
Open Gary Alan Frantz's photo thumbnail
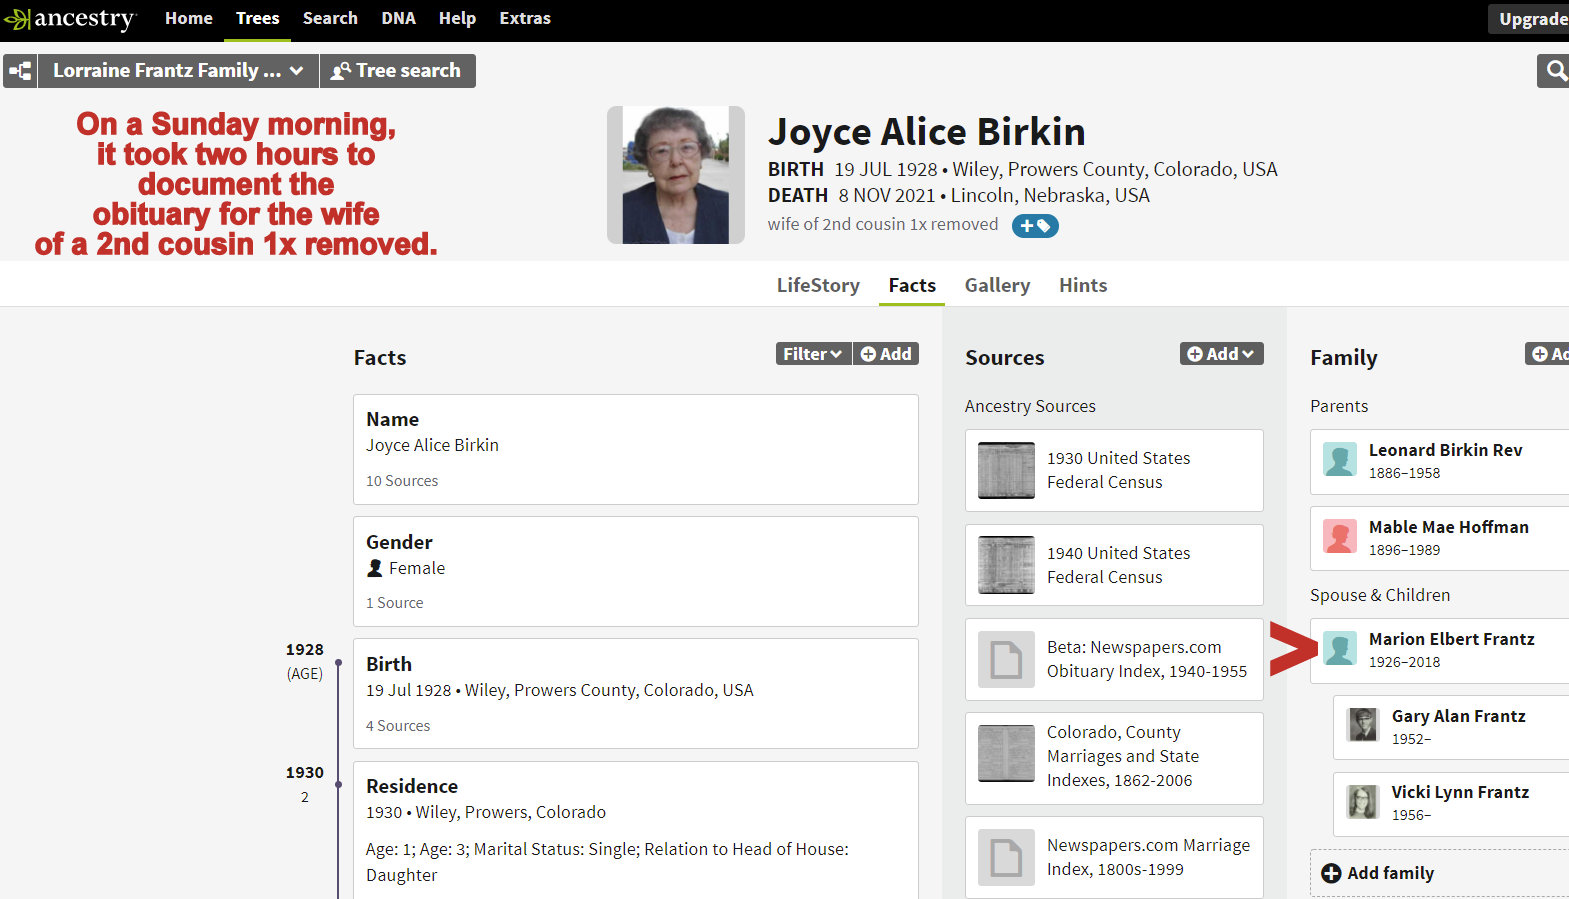click(x=1362, y=725)
